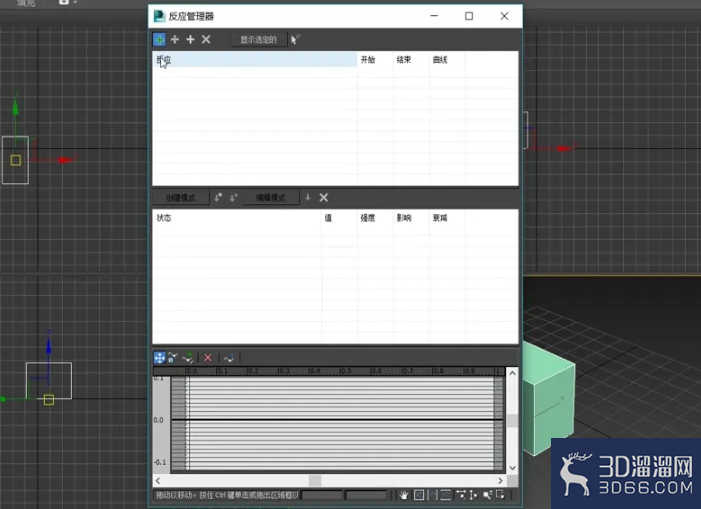Click the Append Selected state arrow icon
This screenshot has width=701, height=509.
pos(233,198)
